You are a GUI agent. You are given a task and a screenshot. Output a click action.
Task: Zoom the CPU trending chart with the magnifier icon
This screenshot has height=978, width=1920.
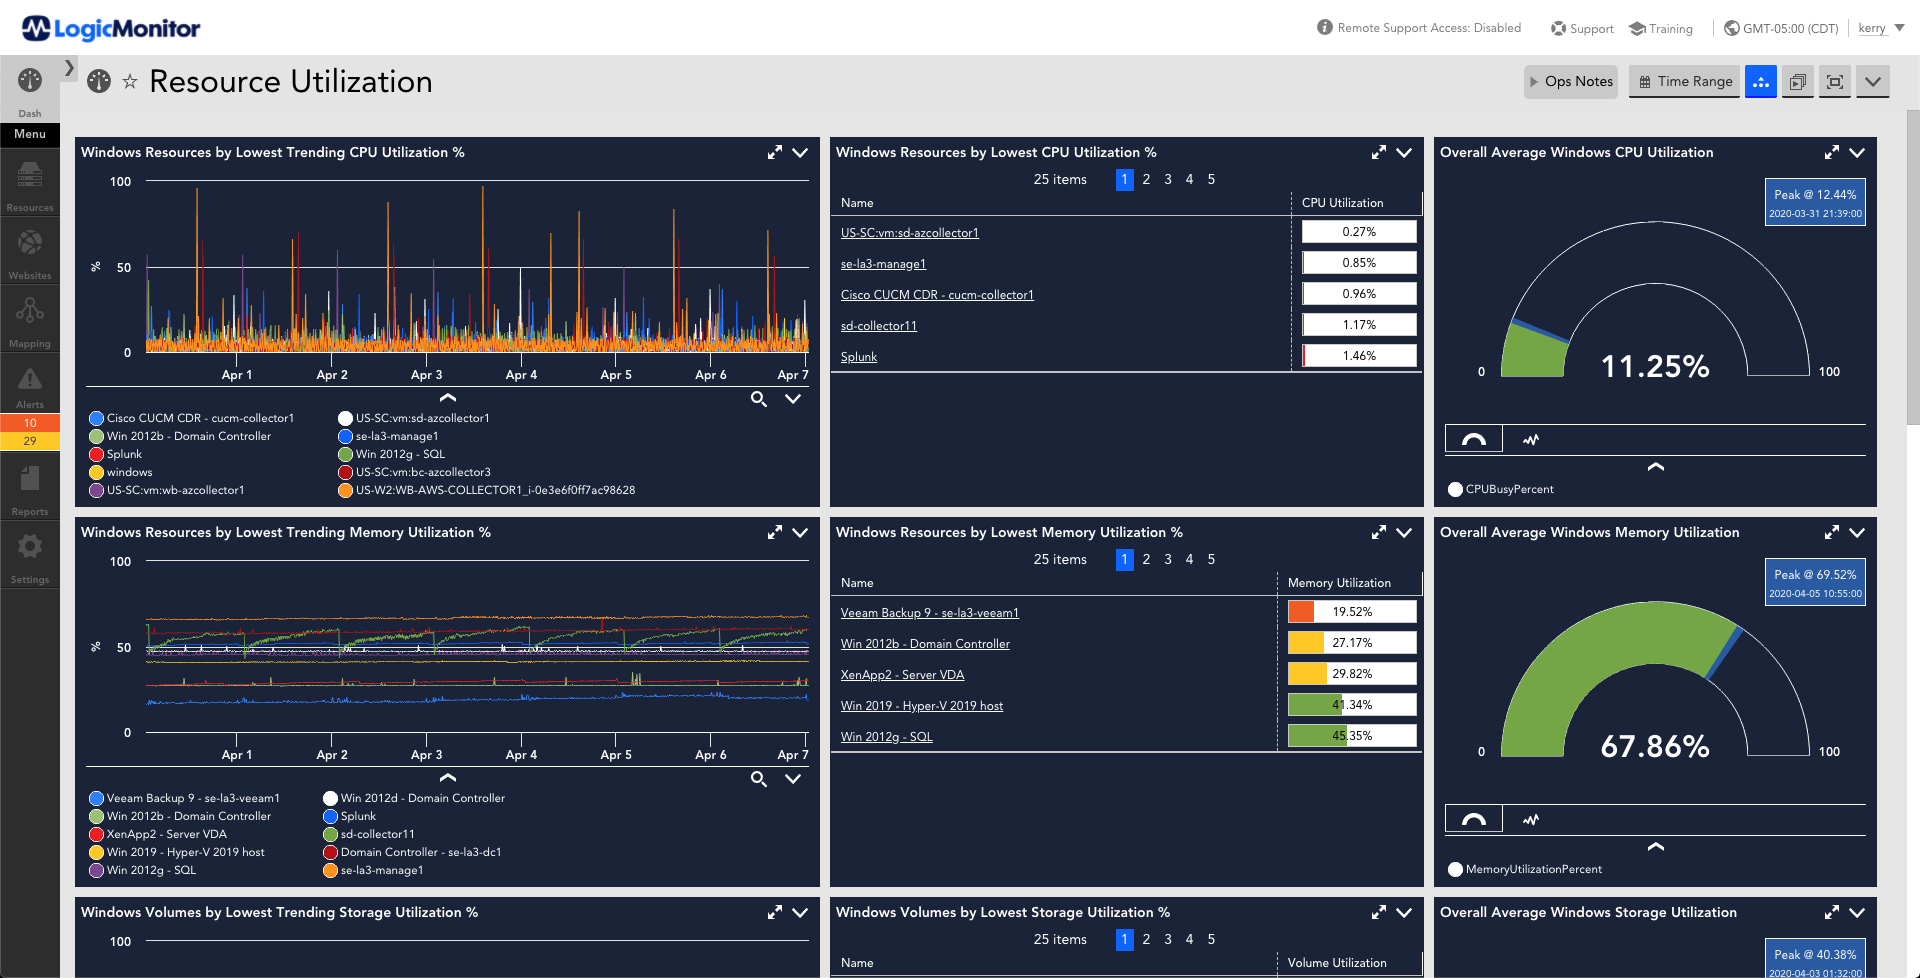(x=758, y=399)
